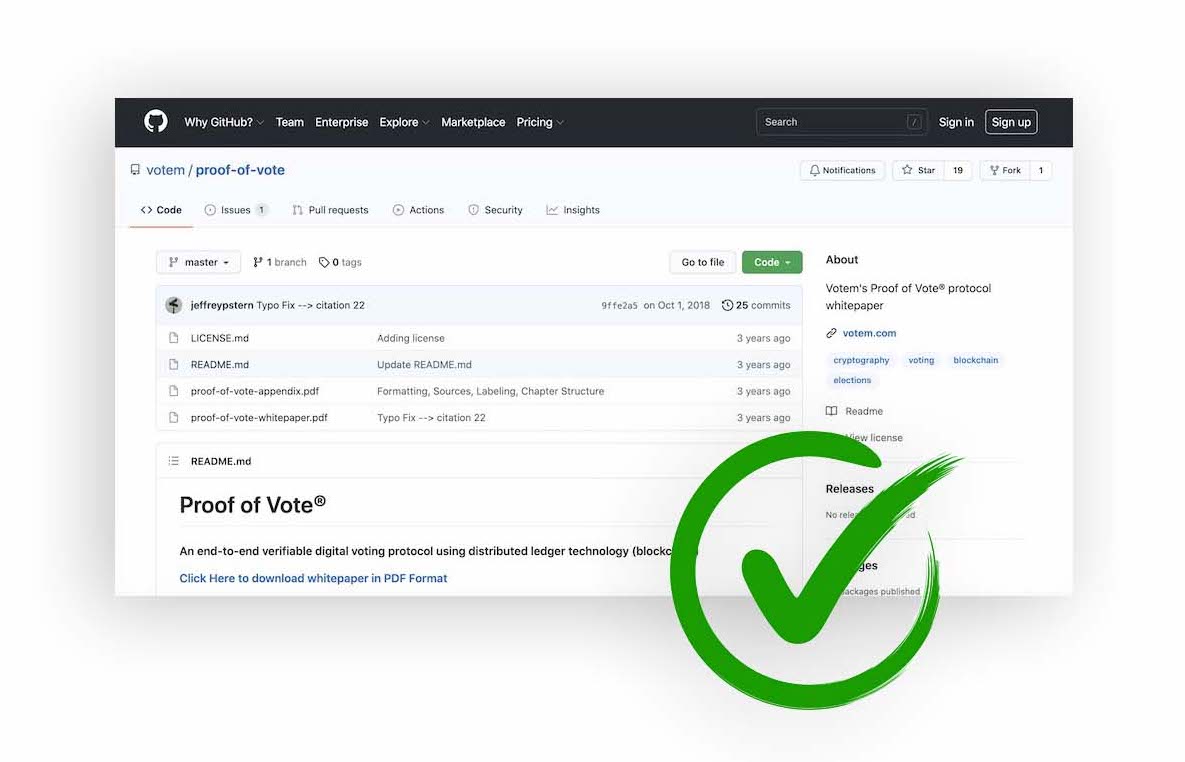1185x762 pixels.
Task: Go to the Insights tab
Action: point(573,210)
